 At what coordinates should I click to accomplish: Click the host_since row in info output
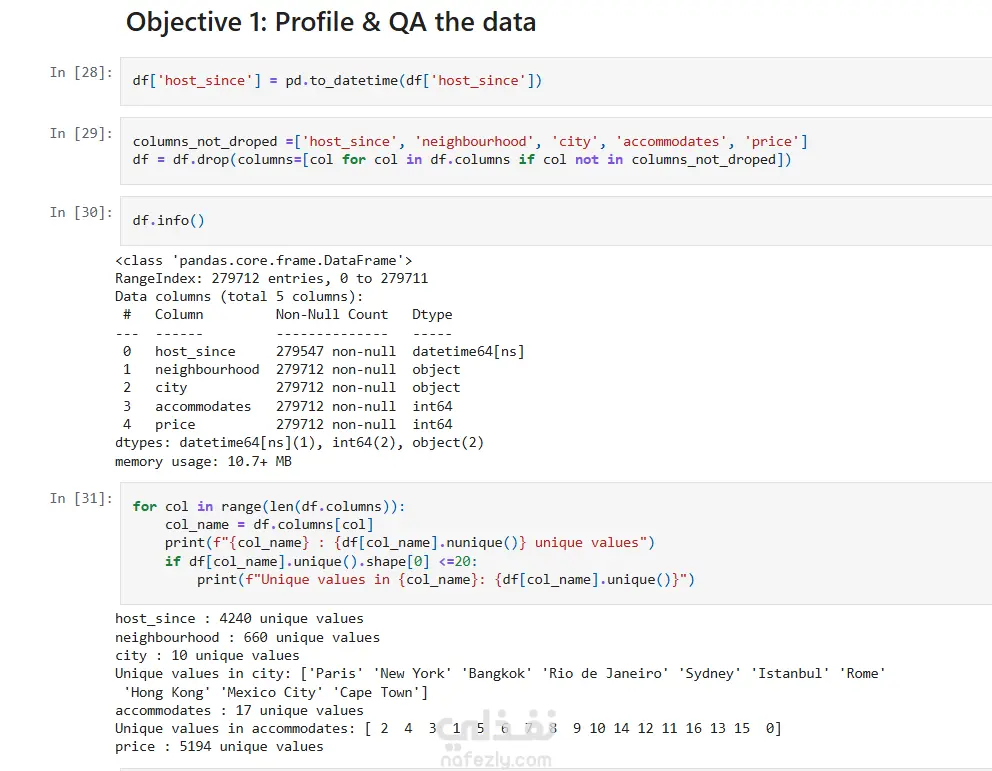point(320,352)
